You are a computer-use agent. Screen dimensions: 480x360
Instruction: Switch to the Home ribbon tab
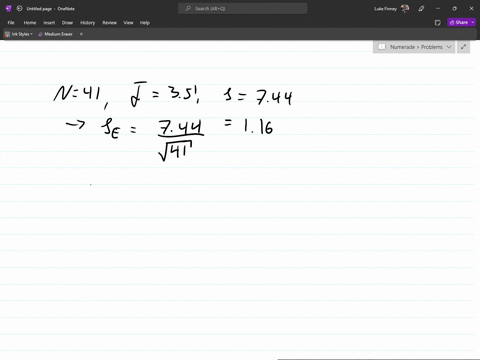[30, 23]
